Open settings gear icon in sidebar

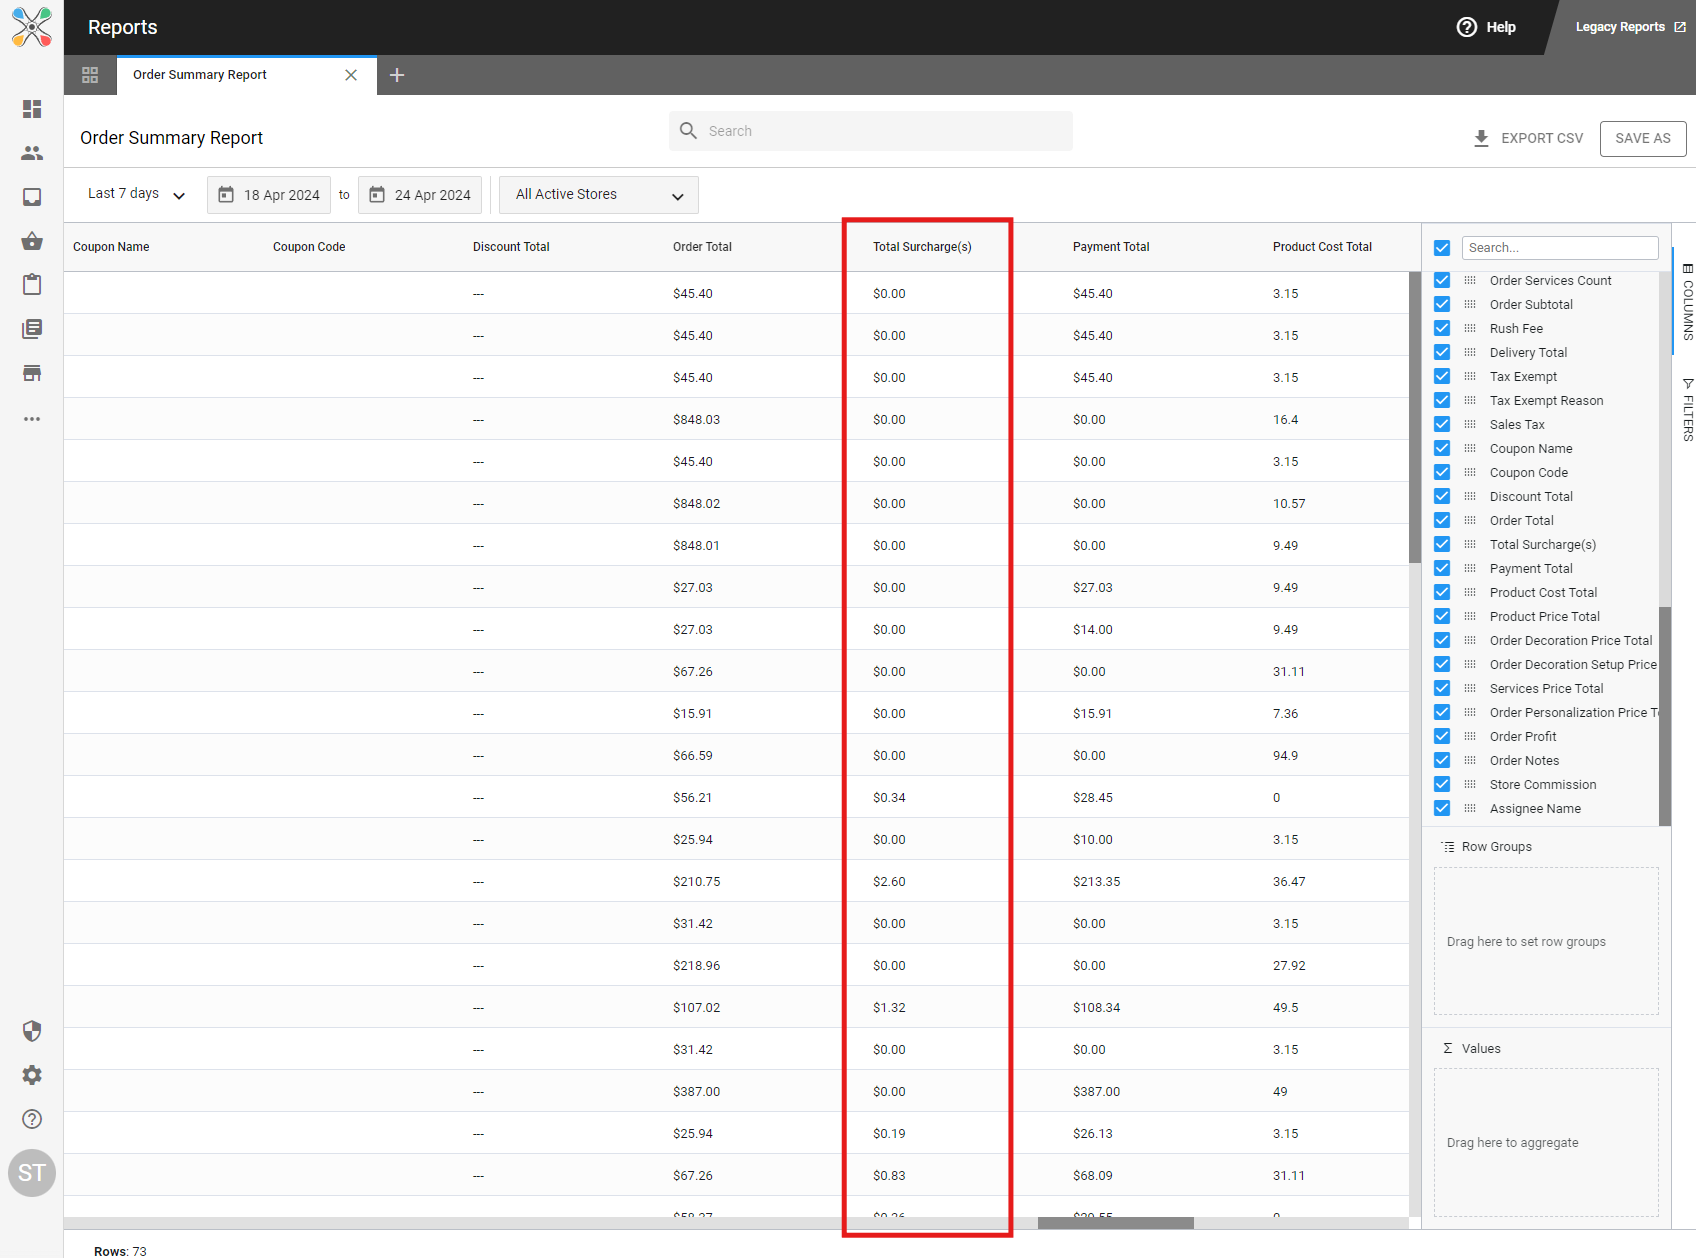32,1075
